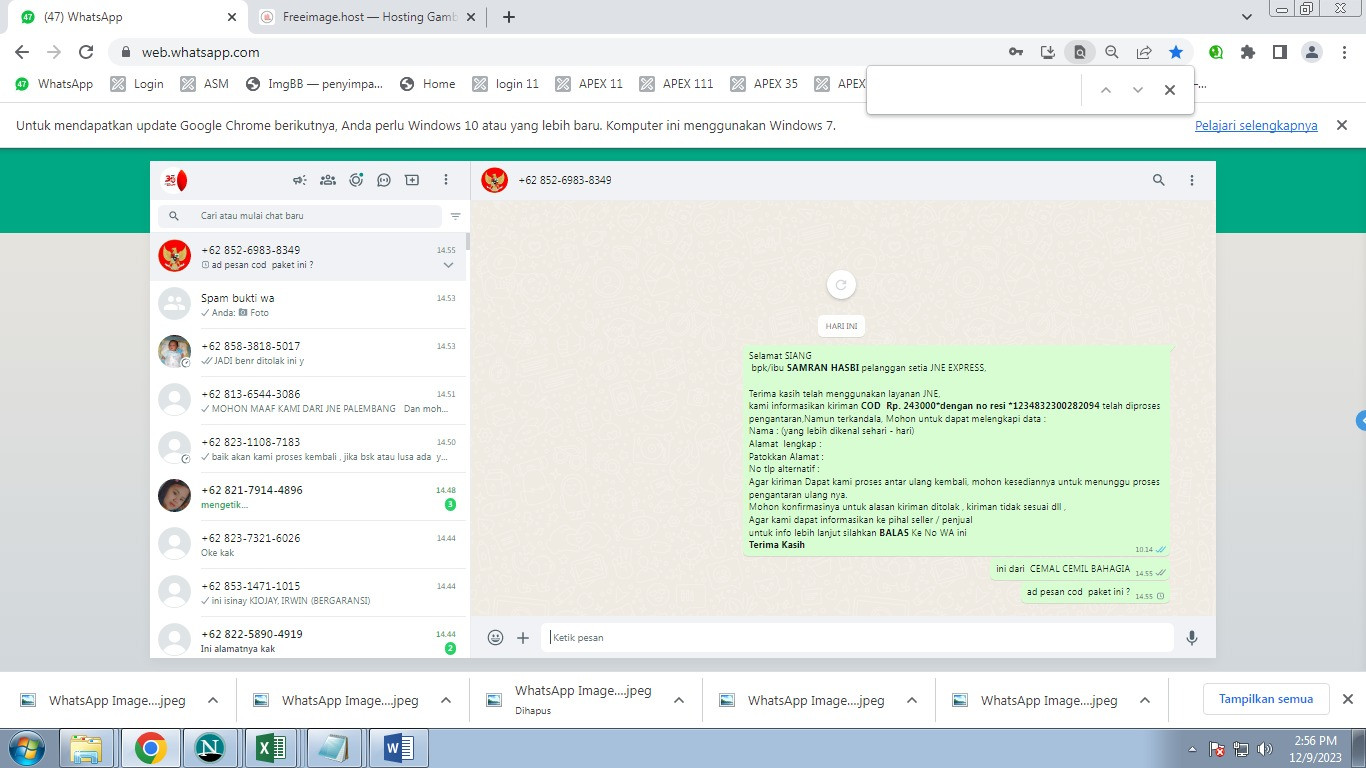Click 'Tampilkan semua' downloads button
This screenshot has height=768, width=1366.
coord(1266,699)
